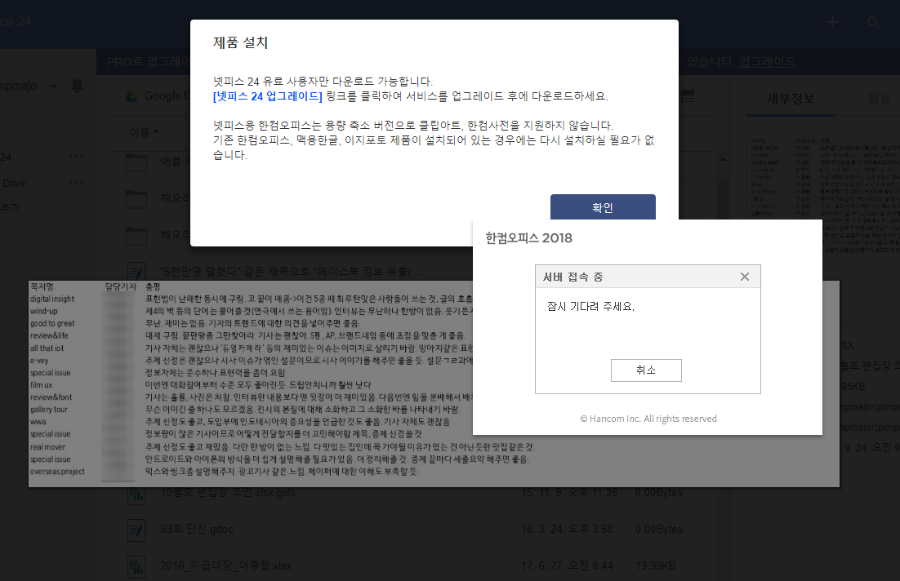Viewport: 900px width, 581px height.
Task: Click the review&life row label
Action: click(49, 336)
